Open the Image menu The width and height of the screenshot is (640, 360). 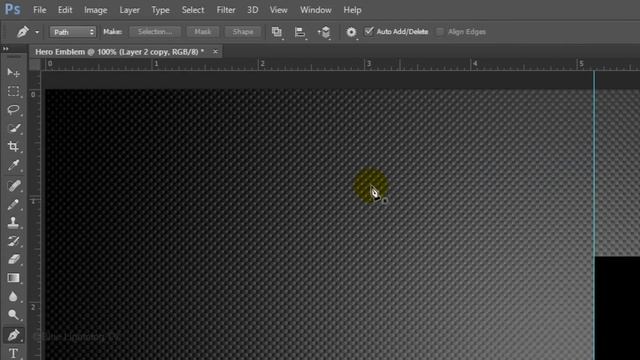tap(96, 10)
